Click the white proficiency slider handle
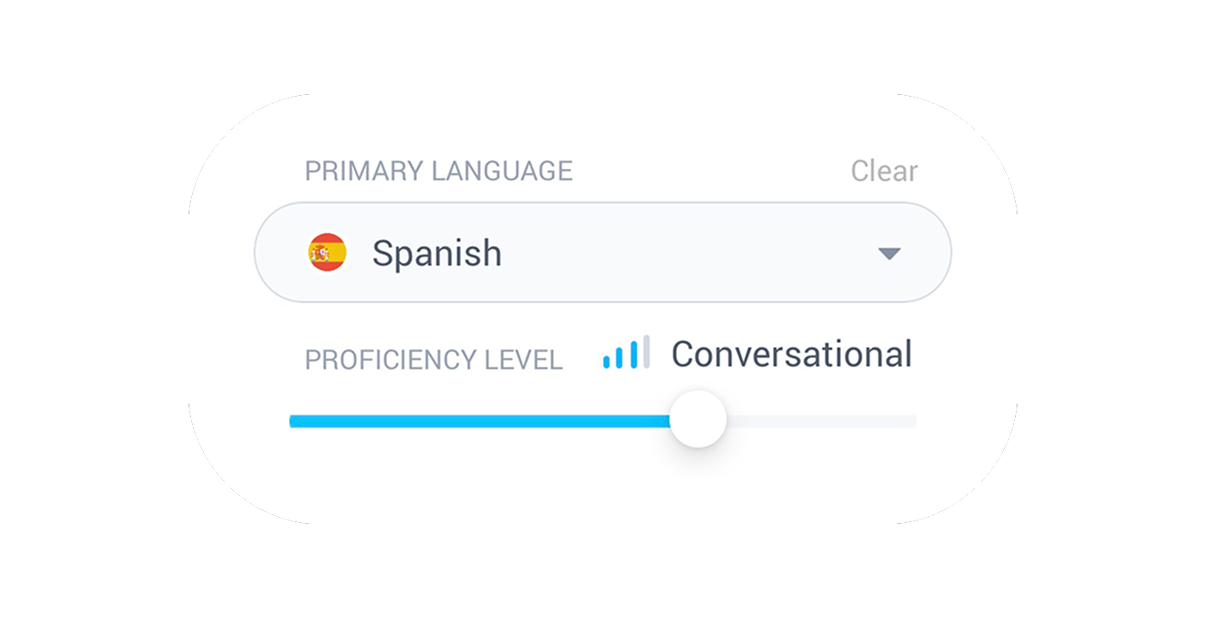 pyautogui.click(x=697, y=419)
